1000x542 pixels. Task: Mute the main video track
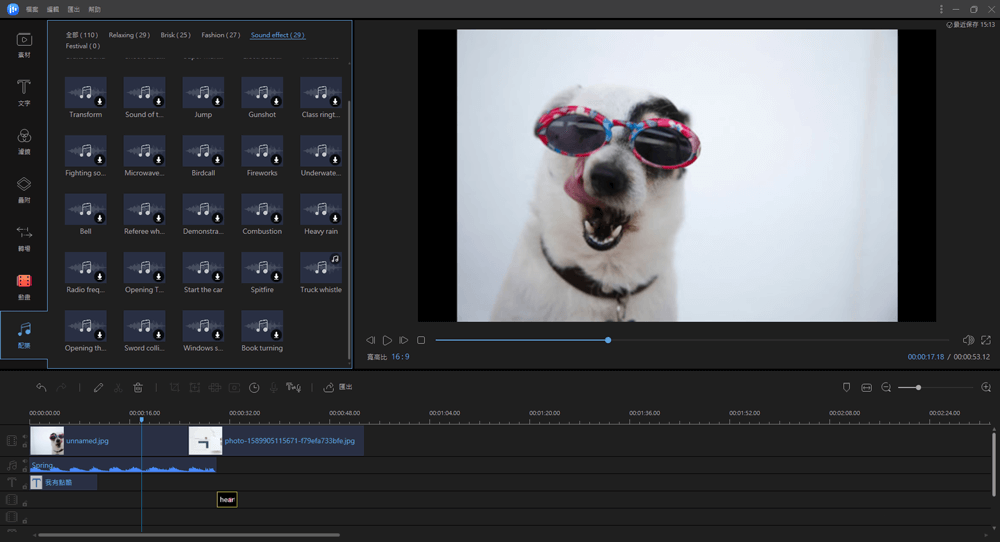tap(25, 437)
